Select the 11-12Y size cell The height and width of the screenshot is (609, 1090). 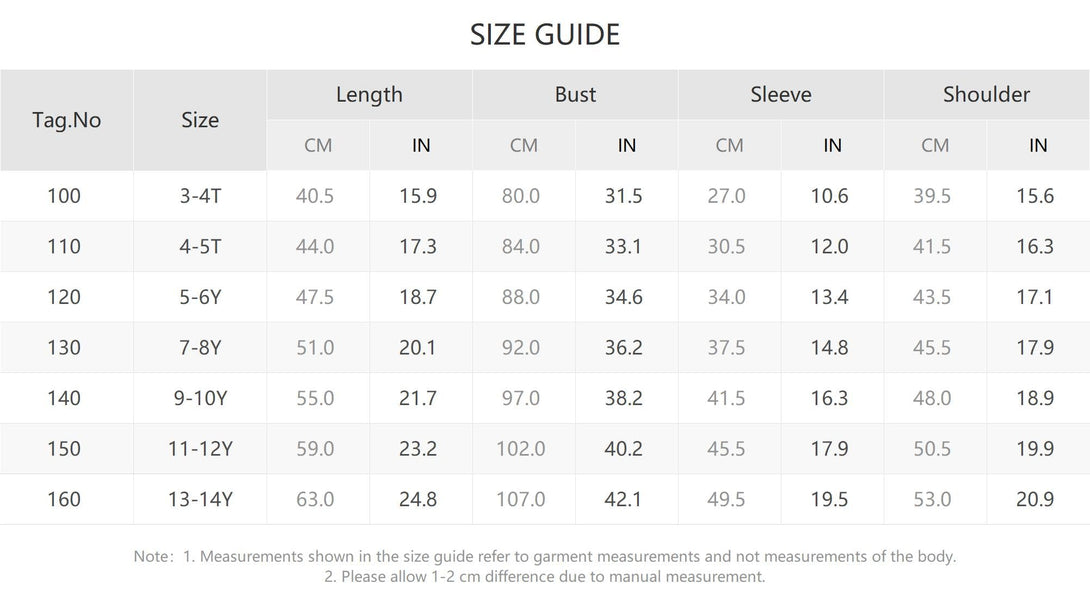(200, 448)
